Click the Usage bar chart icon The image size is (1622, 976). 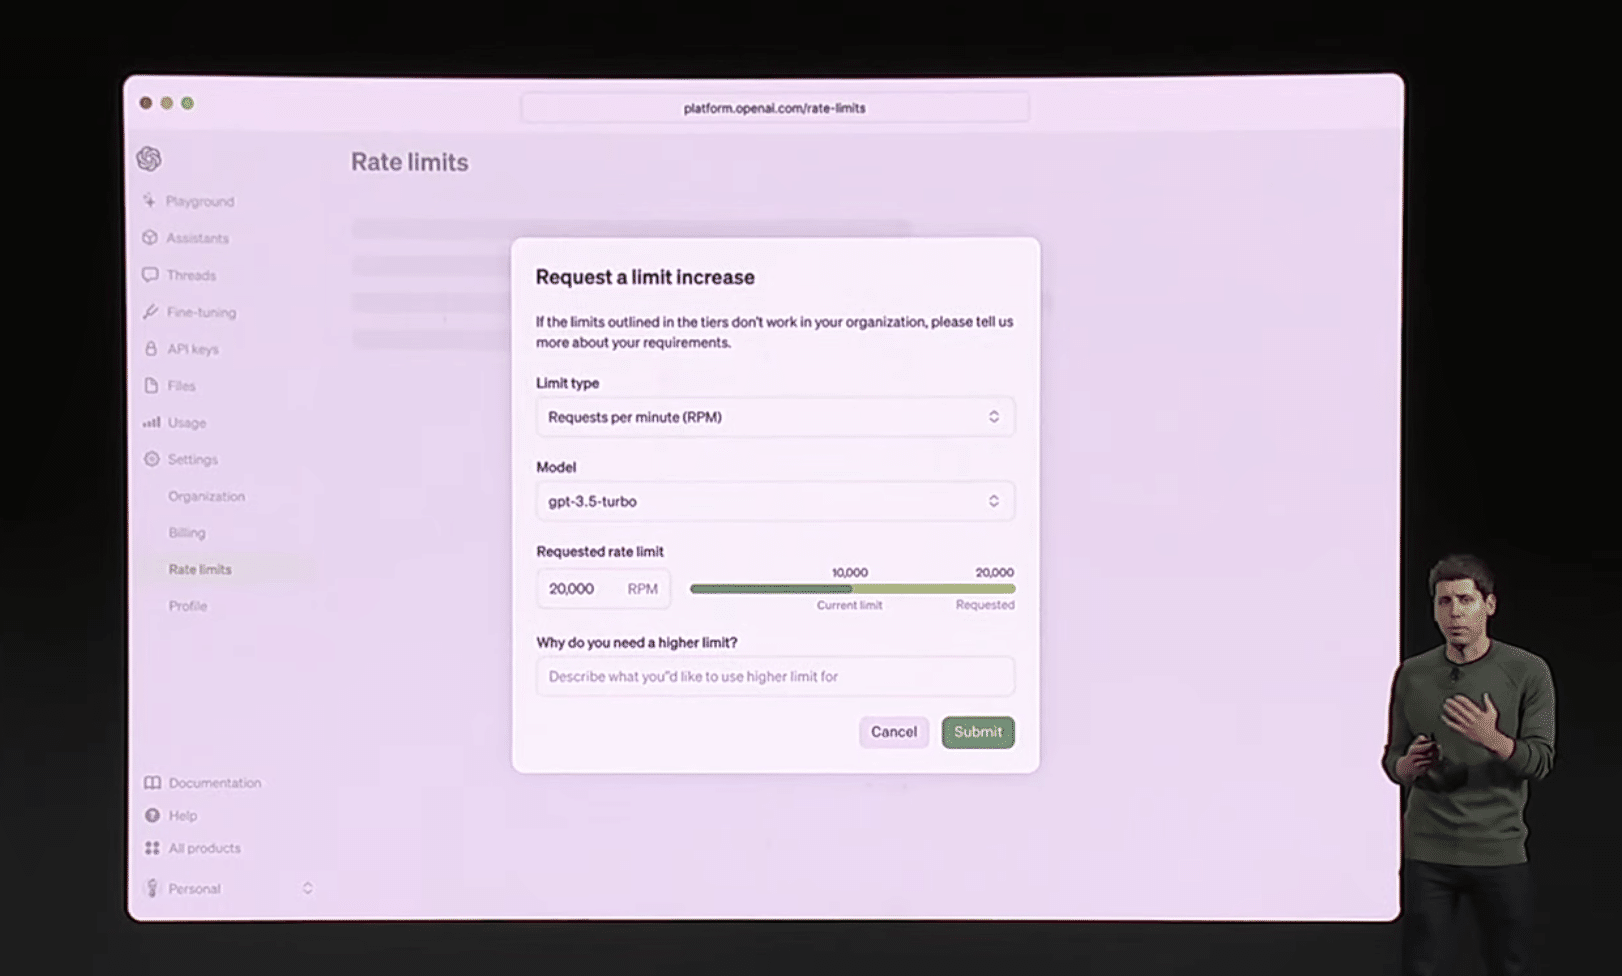pyautogui.click(x=151, y=423)
